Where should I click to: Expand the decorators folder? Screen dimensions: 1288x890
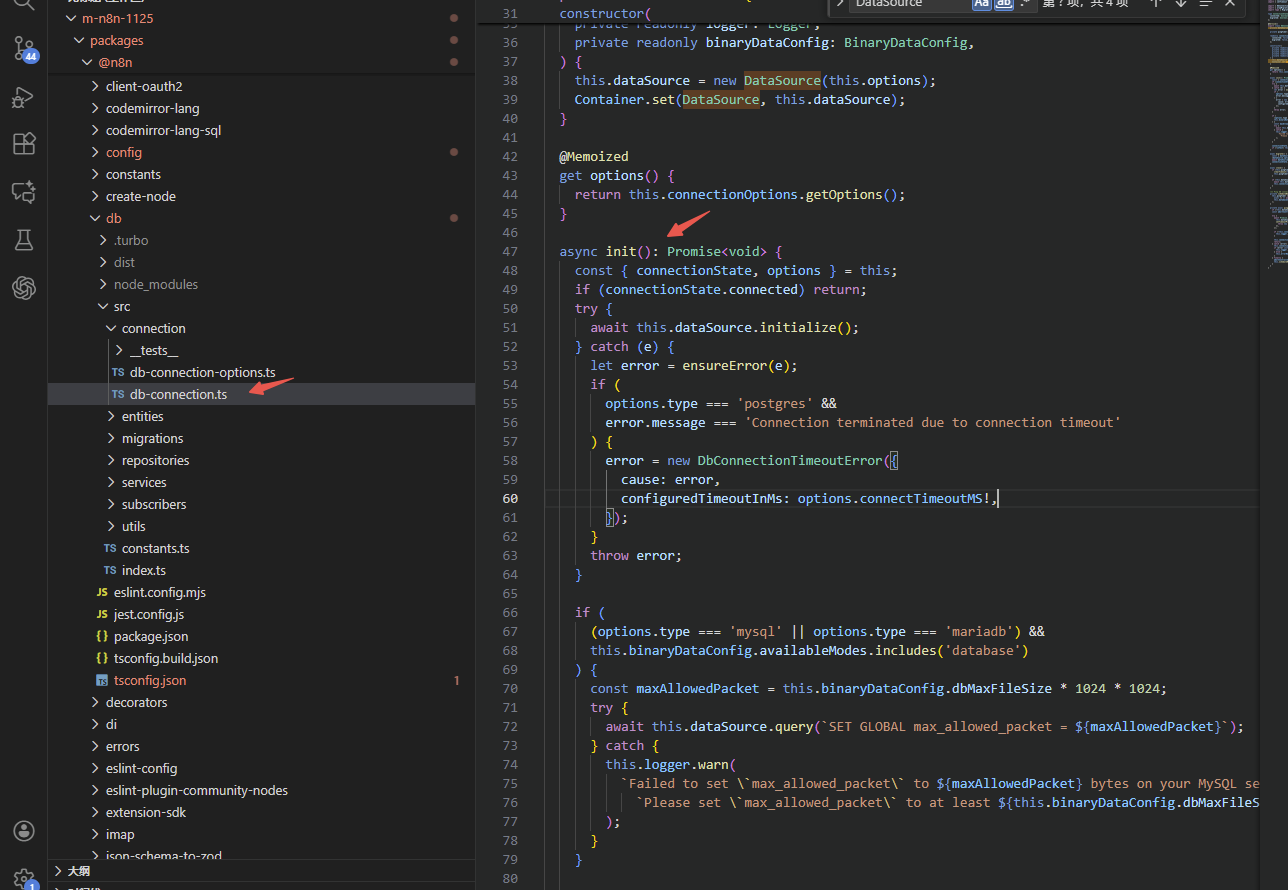[94, 702]
